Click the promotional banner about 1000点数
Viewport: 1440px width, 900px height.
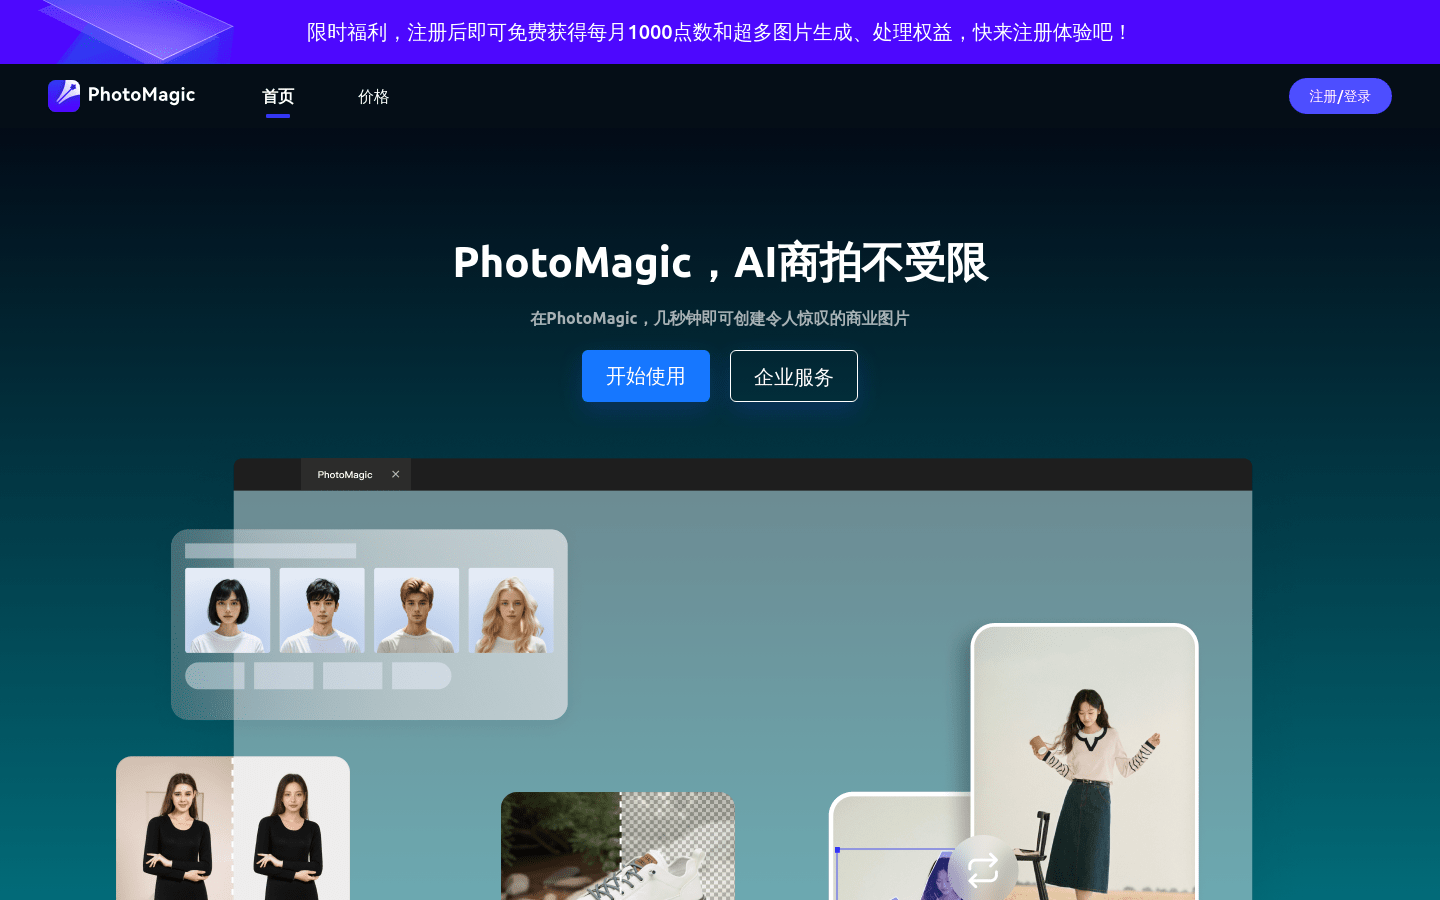(x=720, y=32)
